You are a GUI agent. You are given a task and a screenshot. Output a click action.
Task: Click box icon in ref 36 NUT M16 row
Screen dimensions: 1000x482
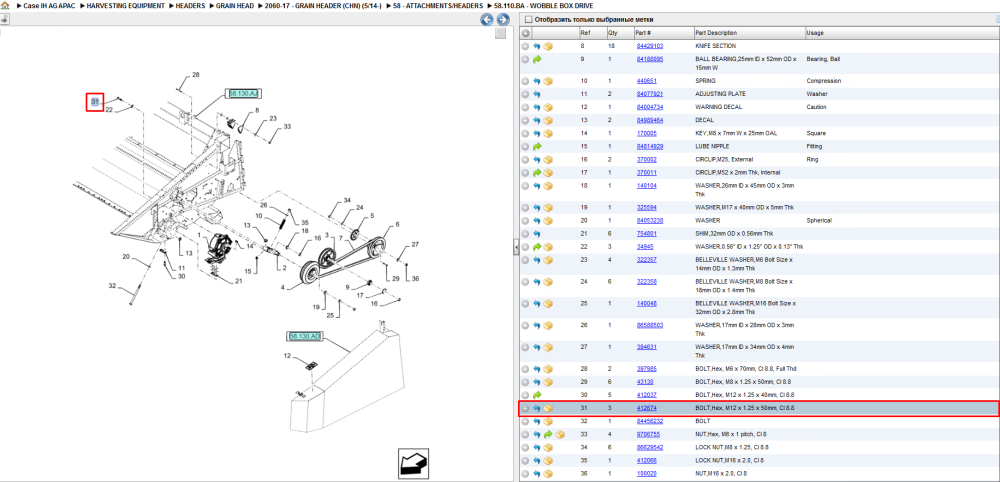548,474
